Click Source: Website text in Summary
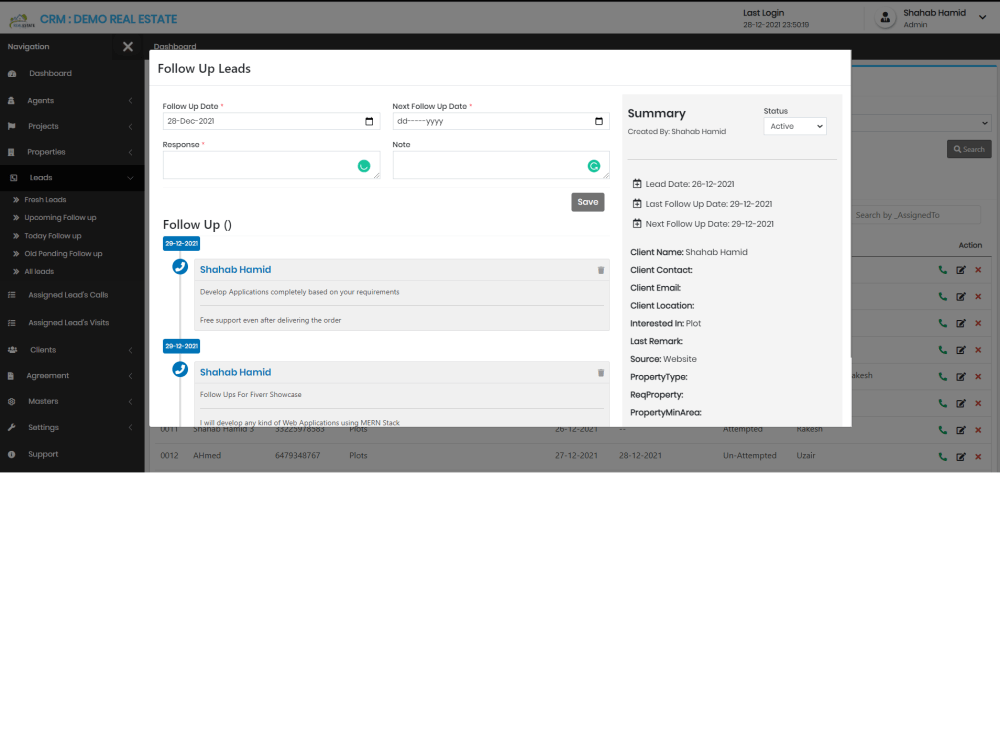Image resolution: width=1000 pixels, height=750 pixels. (663, 359)
